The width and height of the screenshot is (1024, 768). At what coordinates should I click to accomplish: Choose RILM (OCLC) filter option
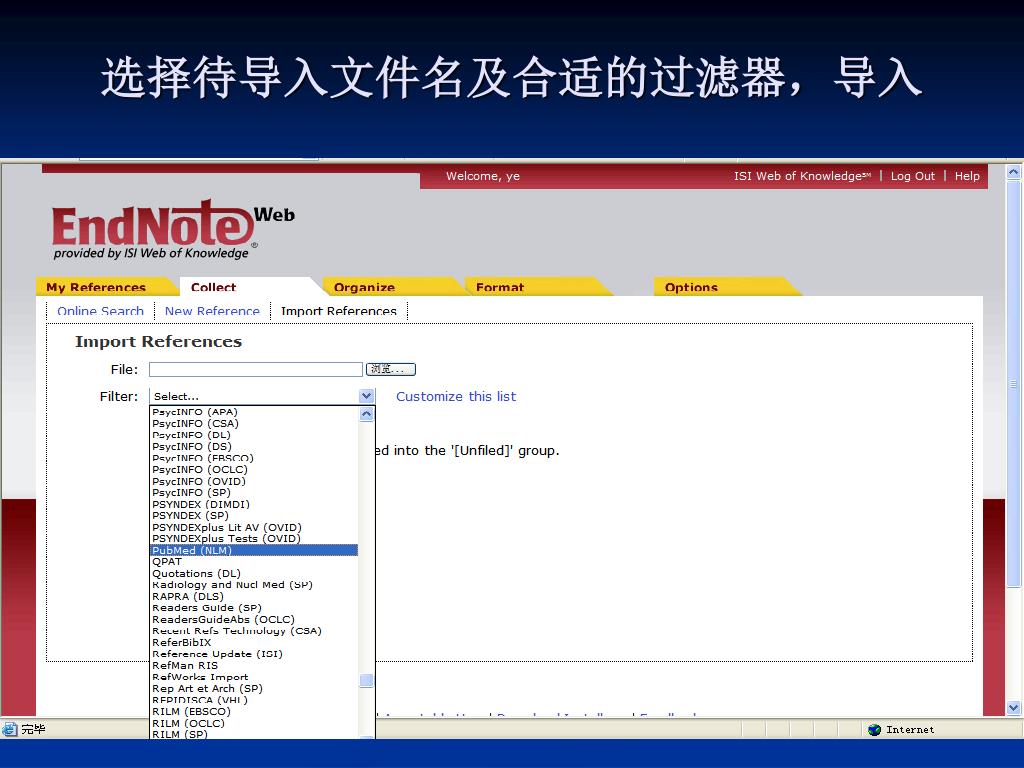pyautogui.click(x=253, y=723)
